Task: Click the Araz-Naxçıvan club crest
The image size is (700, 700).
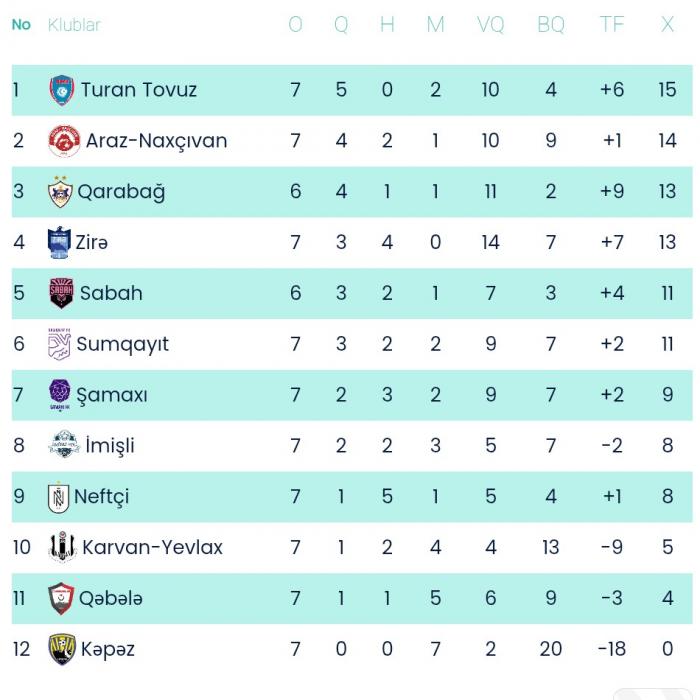Action: [x=64, y=141]
